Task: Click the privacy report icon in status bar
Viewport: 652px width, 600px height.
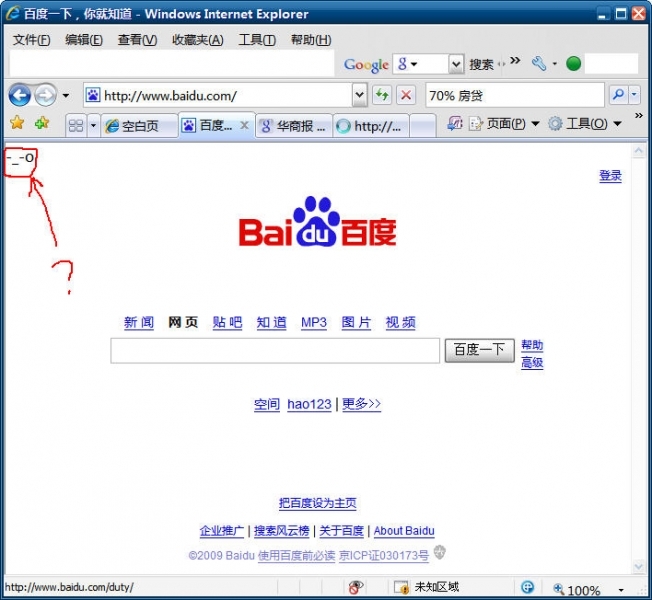Action: pyautogui.click(x=356, y=587)
